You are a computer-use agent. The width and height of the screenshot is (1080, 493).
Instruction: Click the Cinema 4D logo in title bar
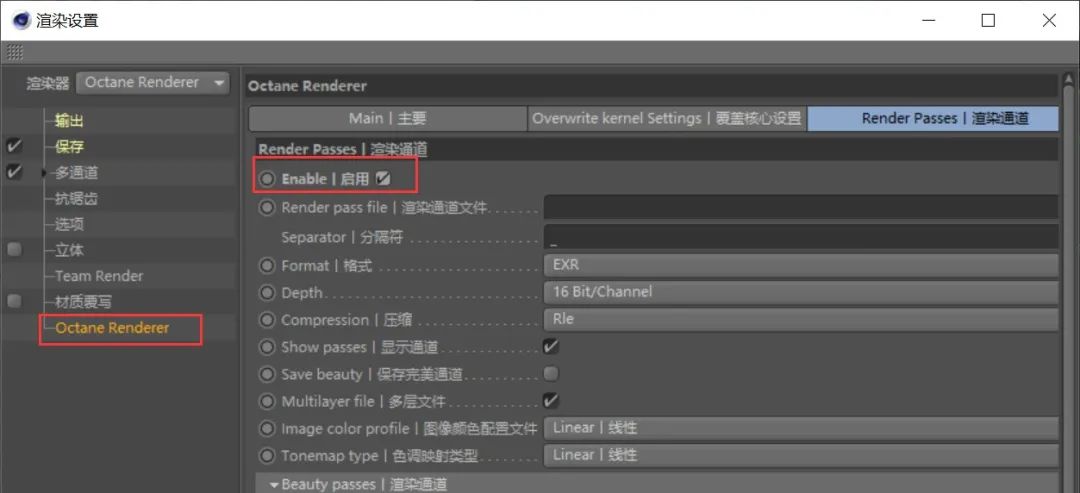click(21, 21)
